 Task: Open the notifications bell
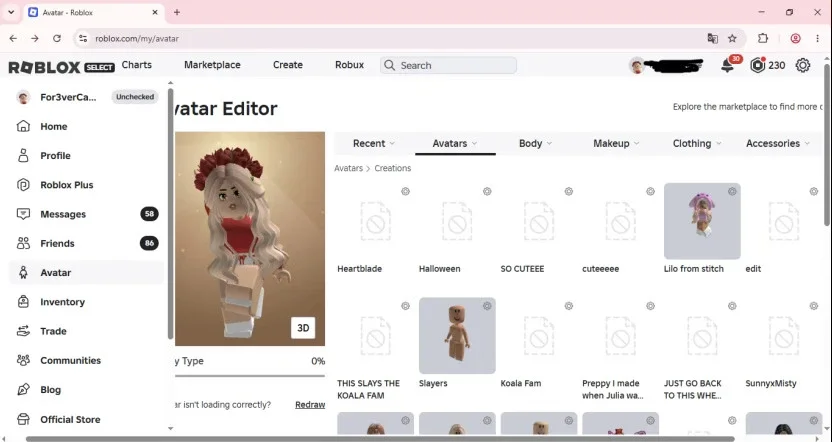coord(727,66)
